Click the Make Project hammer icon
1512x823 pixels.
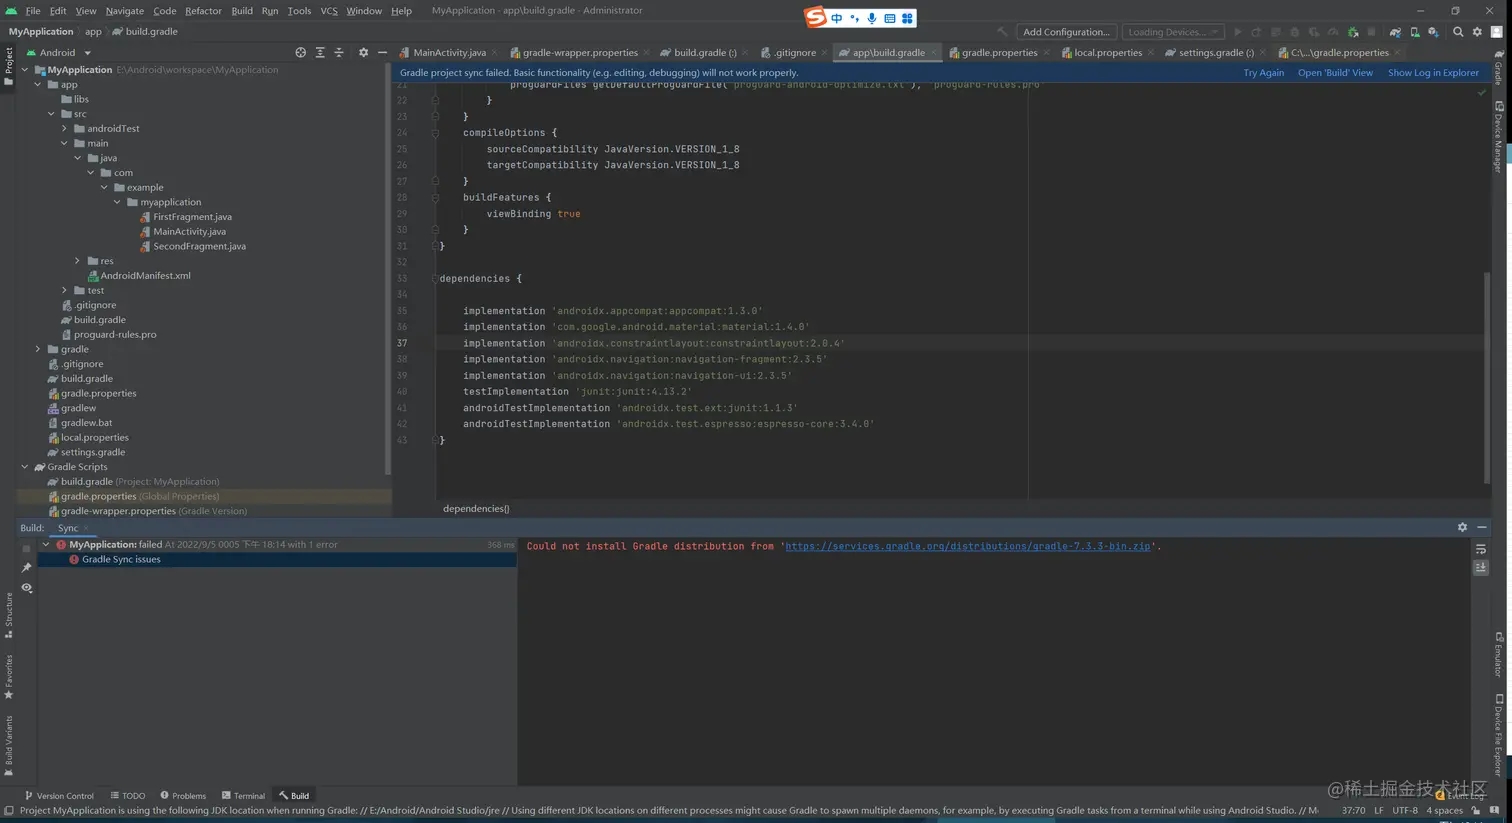[1002, 32]
